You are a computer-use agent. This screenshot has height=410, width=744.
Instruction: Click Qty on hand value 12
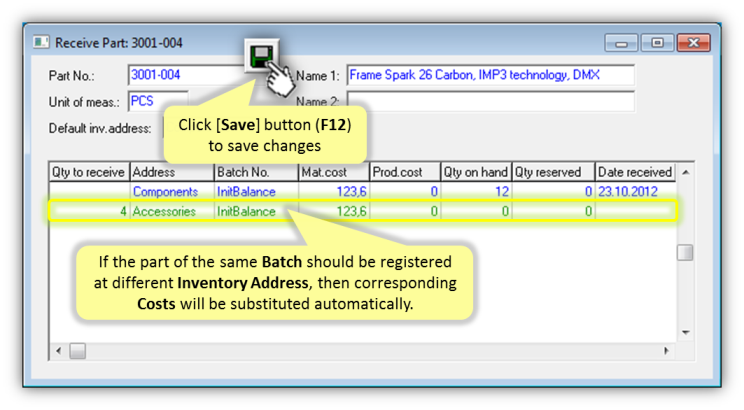(476, 192)
